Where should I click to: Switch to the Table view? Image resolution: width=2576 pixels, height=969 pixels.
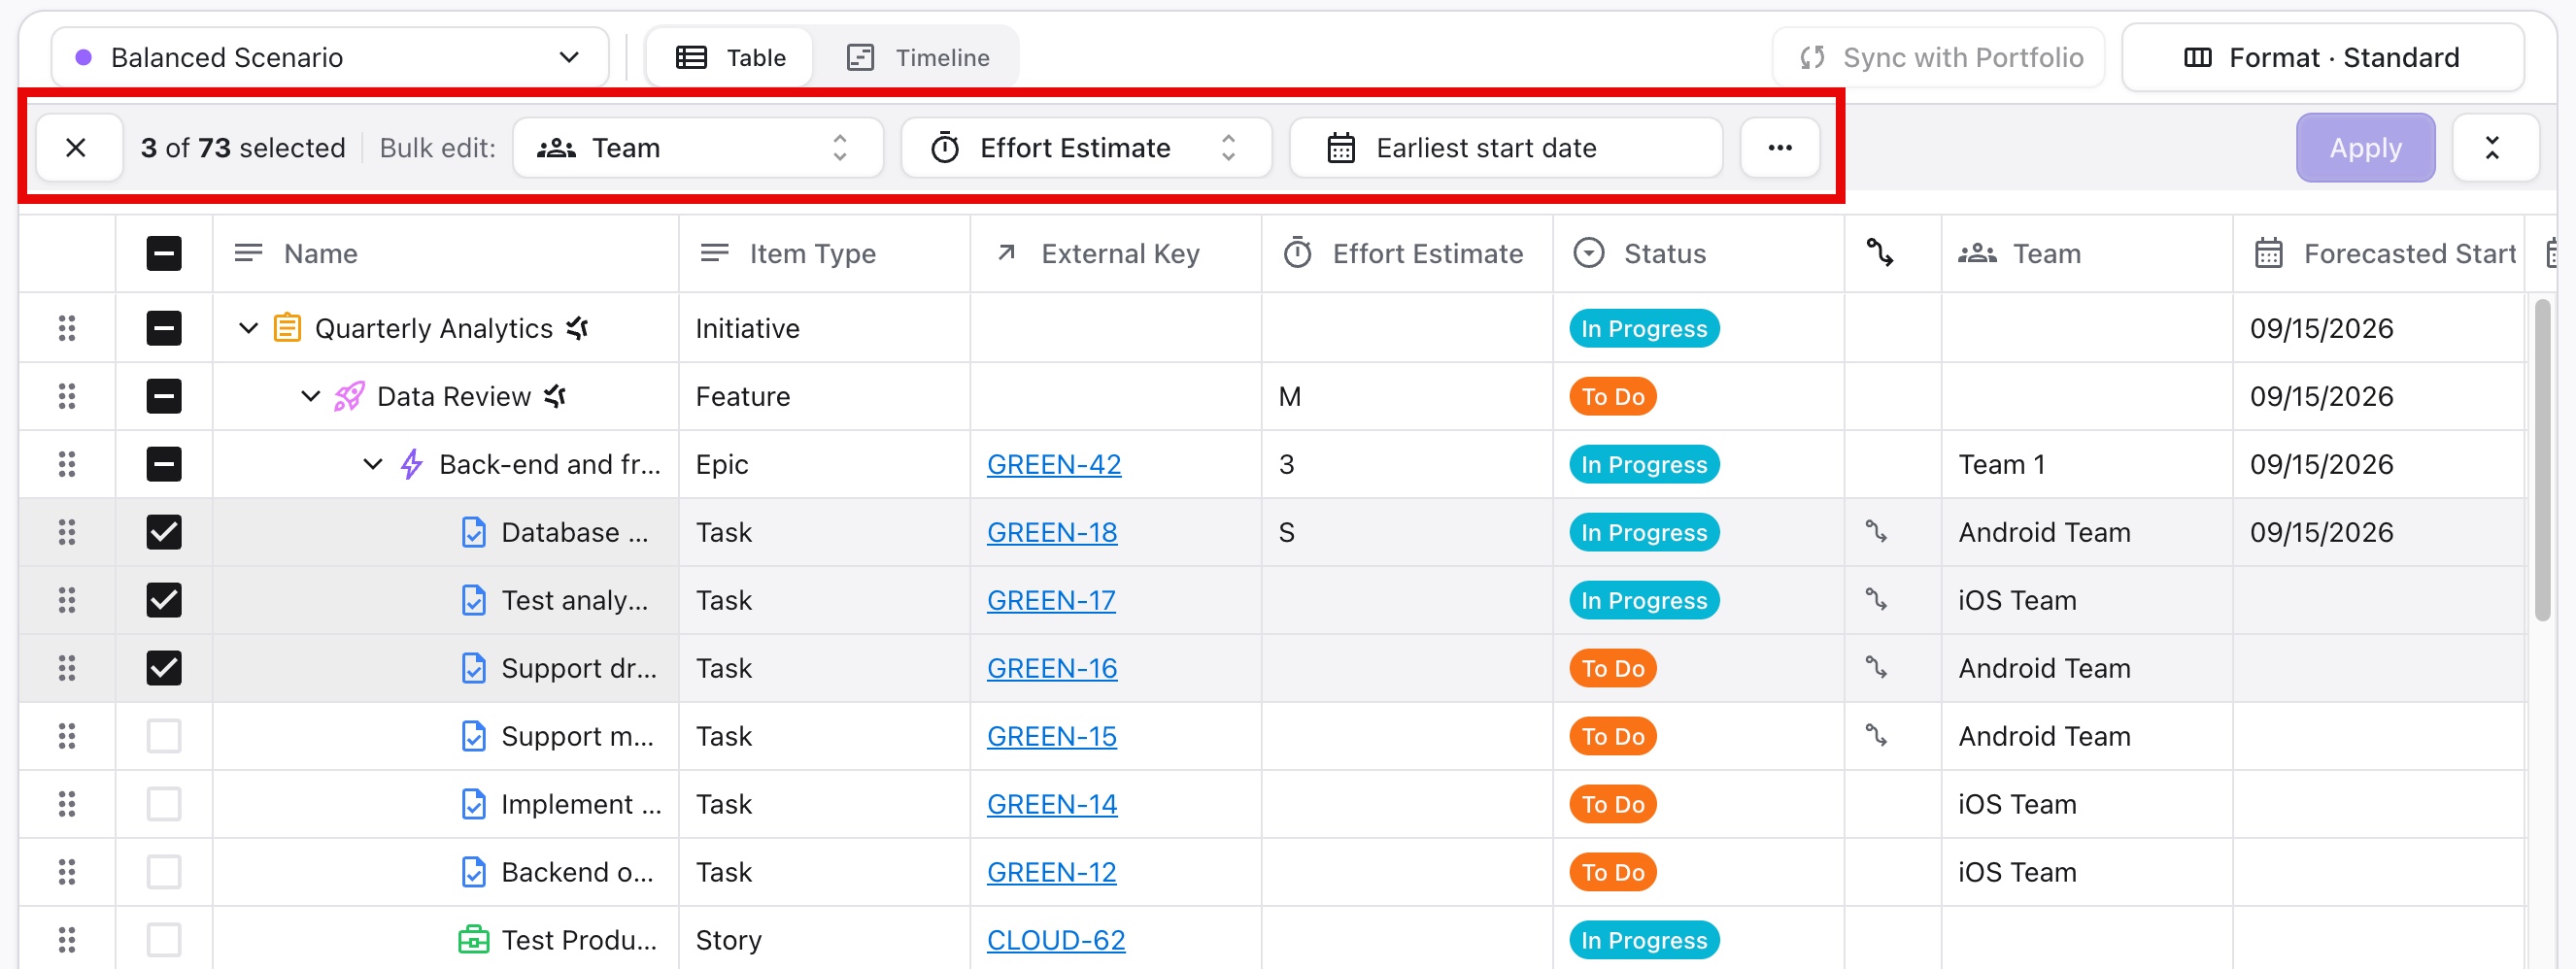pos(731,58)
